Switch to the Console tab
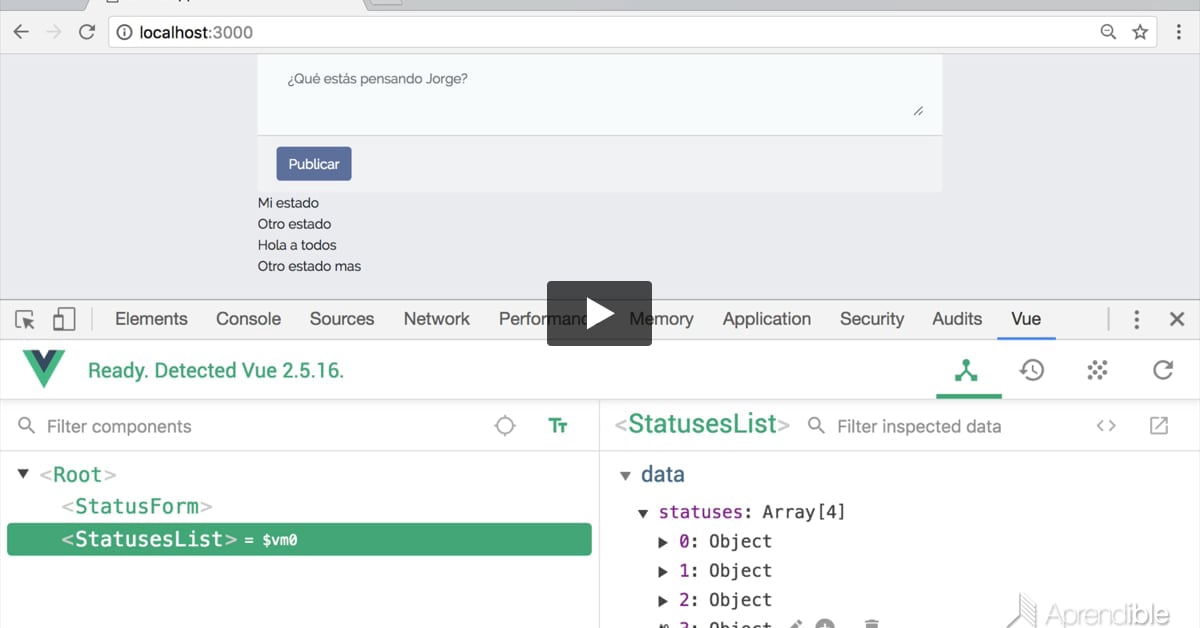The width and height of the screenshot is (1200, 628). [248, 319]
